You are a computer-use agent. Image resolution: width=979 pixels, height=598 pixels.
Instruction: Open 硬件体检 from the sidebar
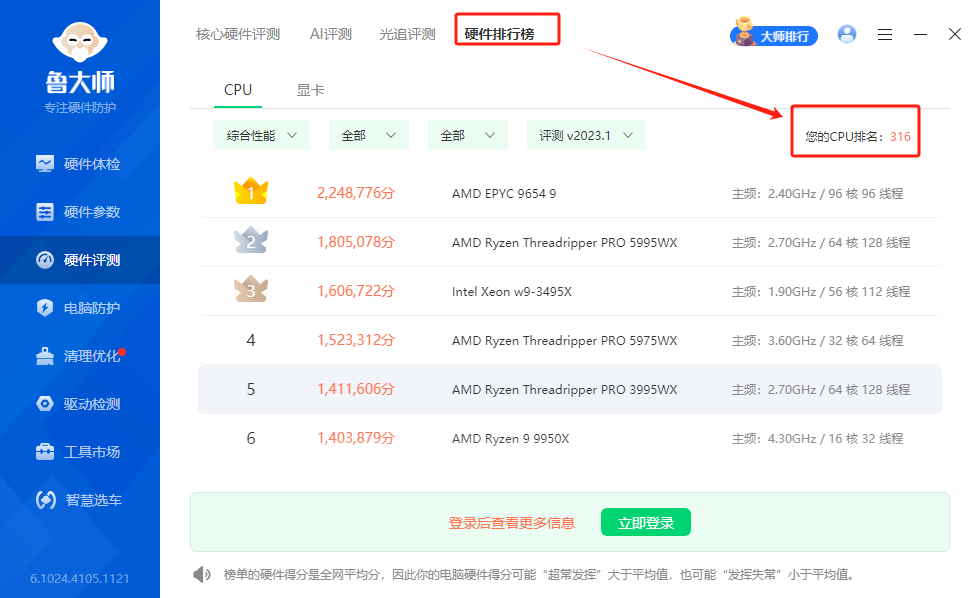[80, 164]
